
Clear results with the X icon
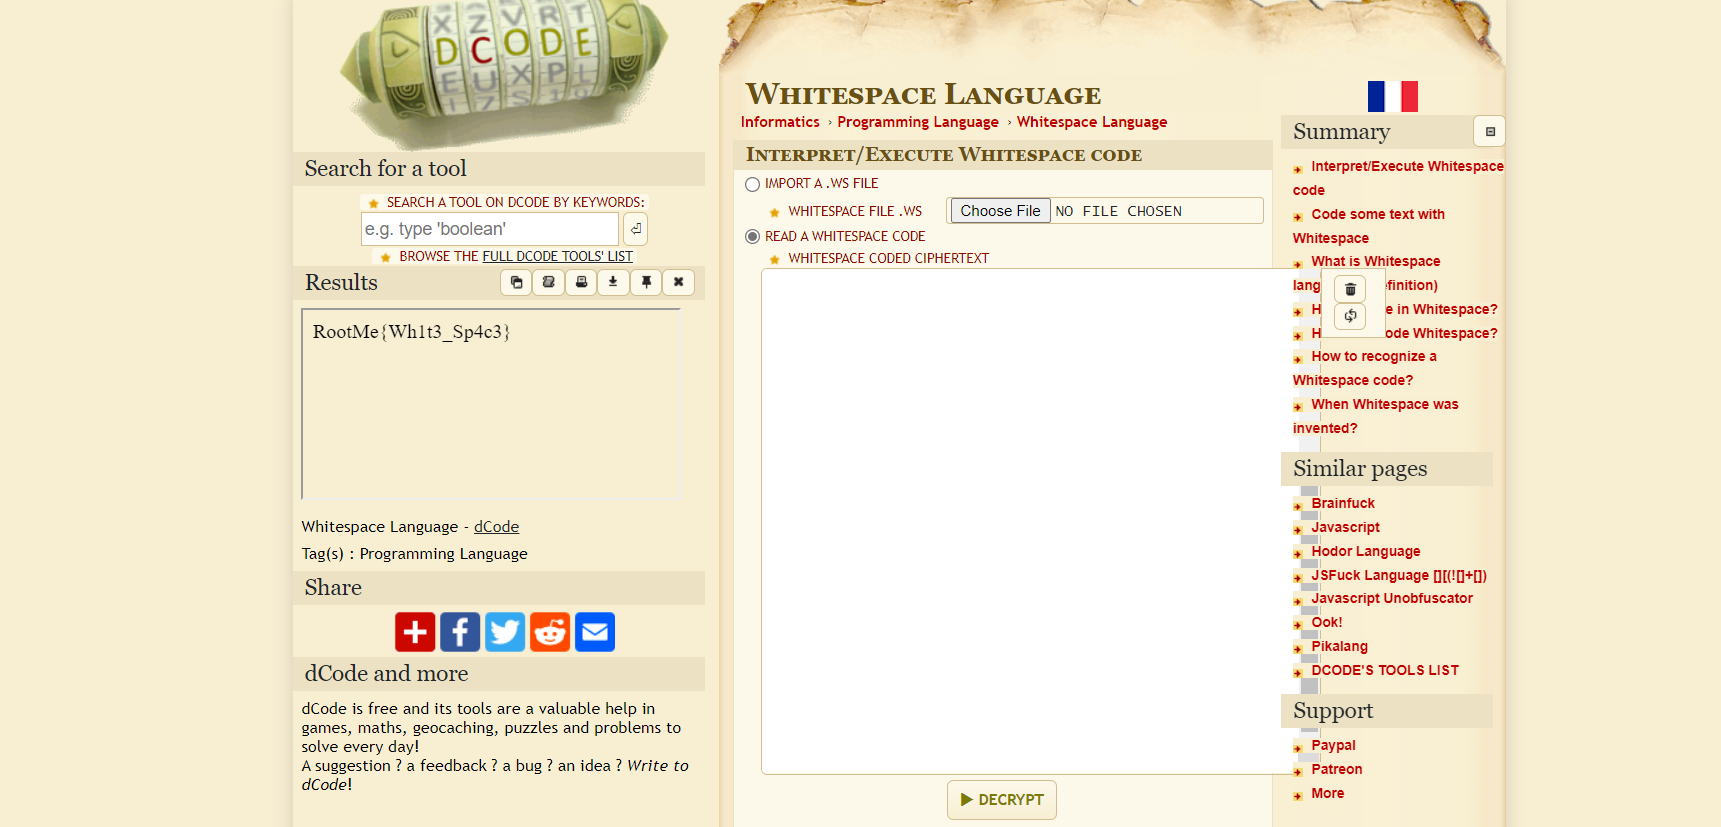click(x=678, y=282)
